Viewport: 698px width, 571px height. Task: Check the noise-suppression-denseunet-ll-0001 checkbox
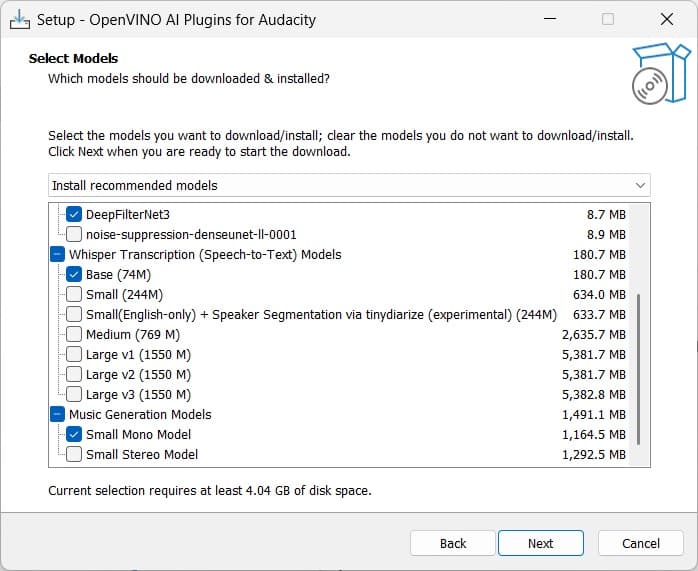[74, 234]
